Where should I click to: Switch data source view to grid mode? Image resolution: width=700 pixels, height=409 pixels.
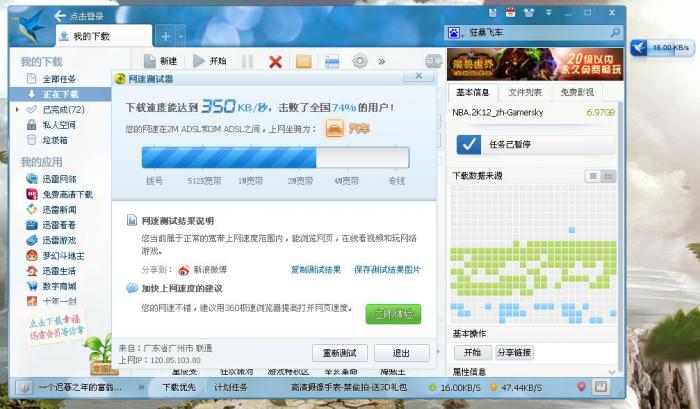coord(608,176)
